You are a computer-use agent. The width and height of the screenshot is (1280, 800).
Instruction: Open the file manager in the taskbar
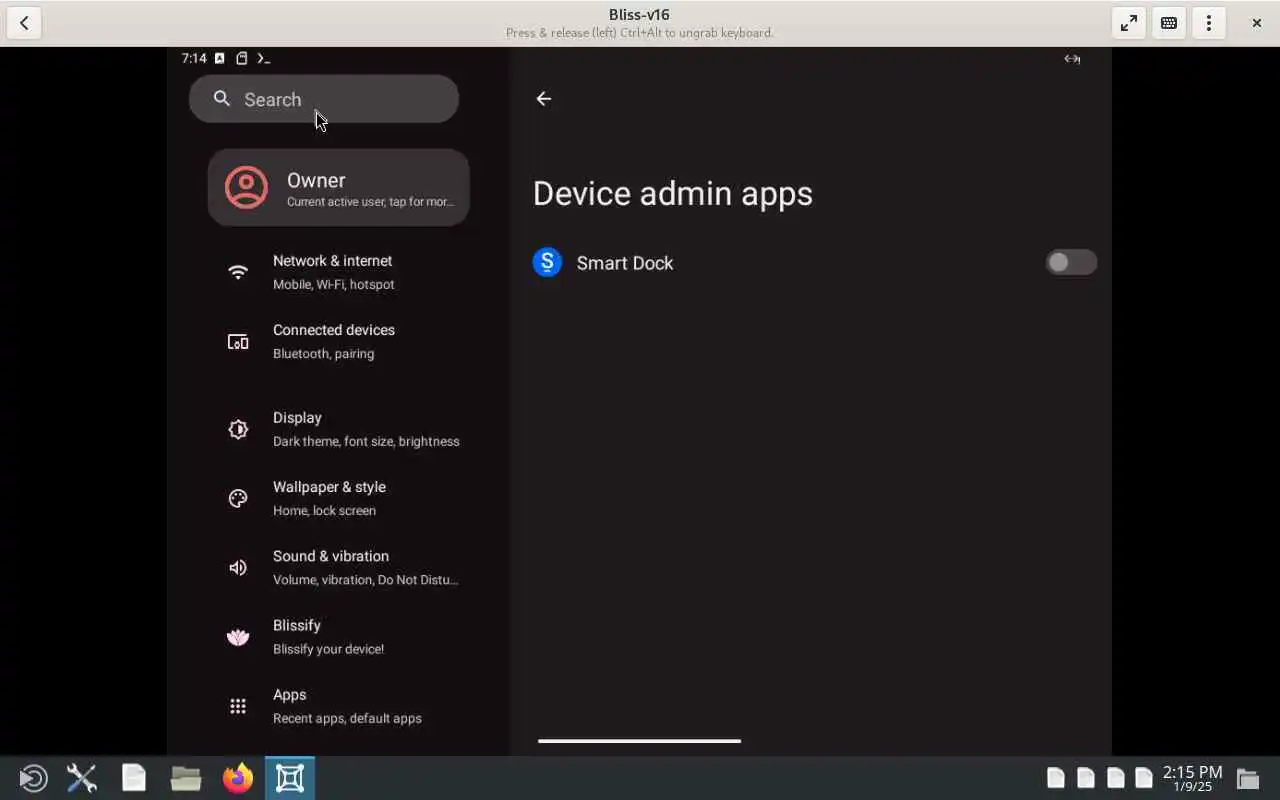point(186,778)
